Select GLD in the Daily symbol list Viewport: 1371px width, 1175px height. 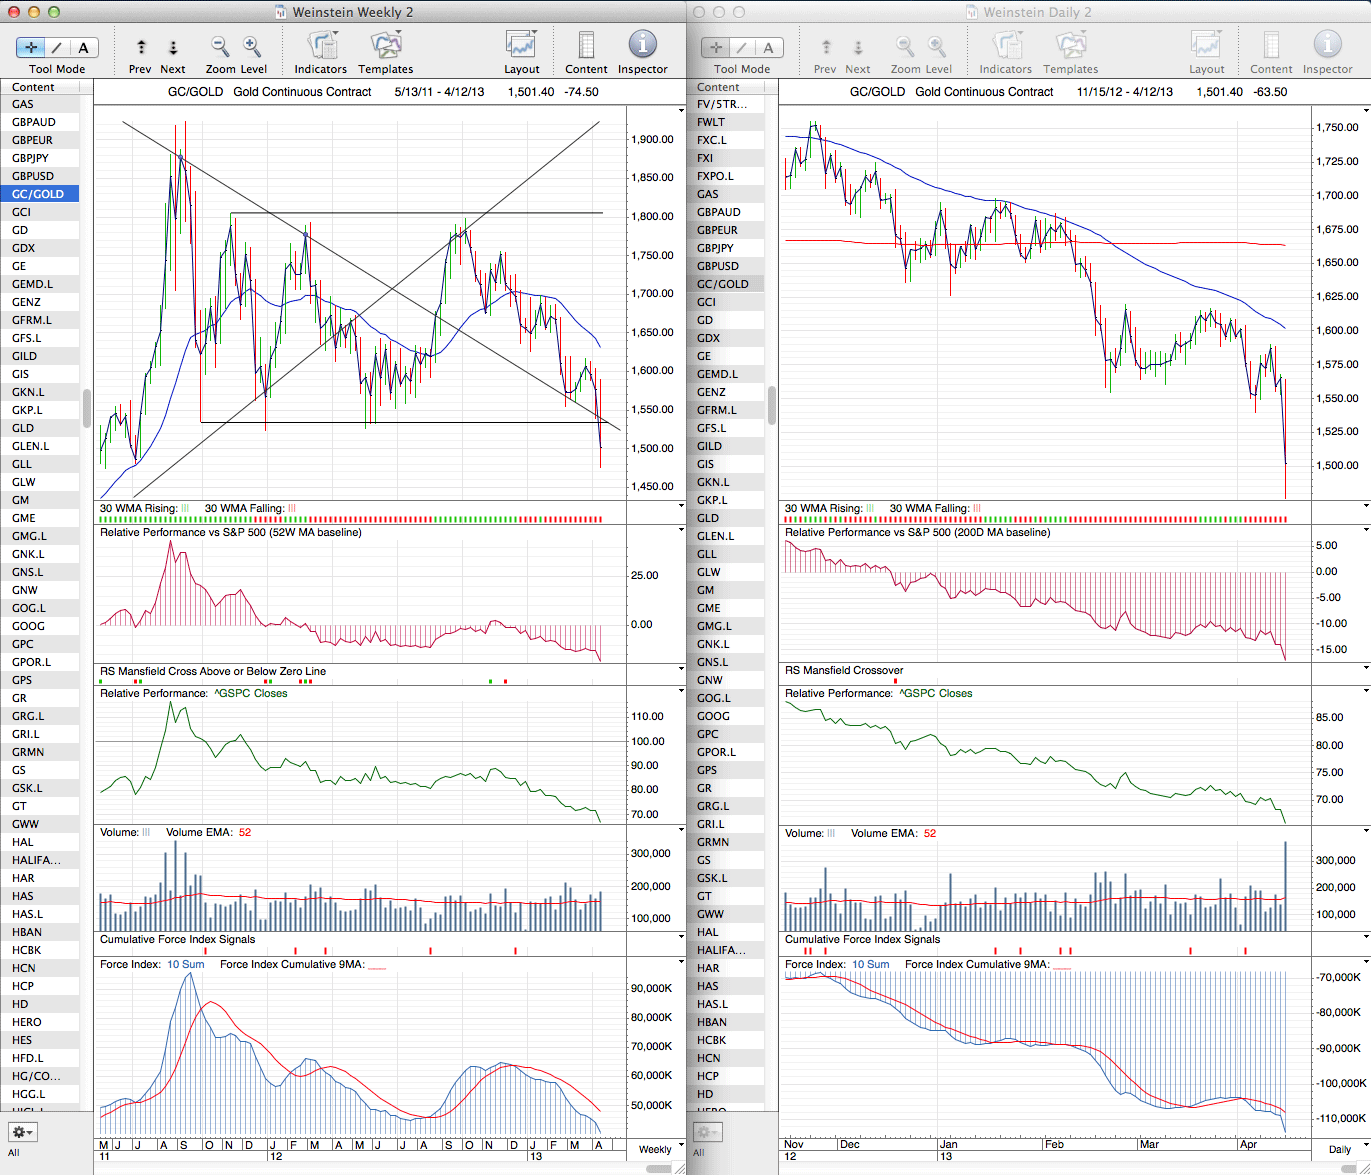708,518
